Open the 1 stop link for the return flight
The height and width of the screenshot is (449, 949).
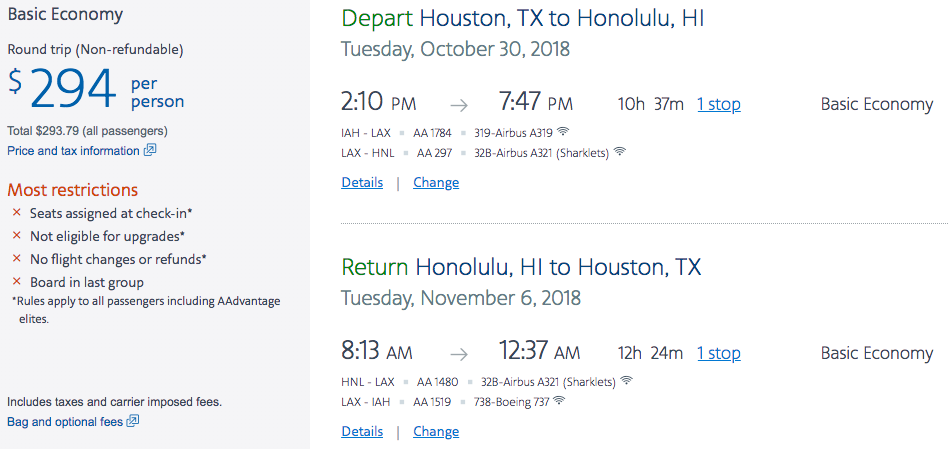click(x=719, y=353)
